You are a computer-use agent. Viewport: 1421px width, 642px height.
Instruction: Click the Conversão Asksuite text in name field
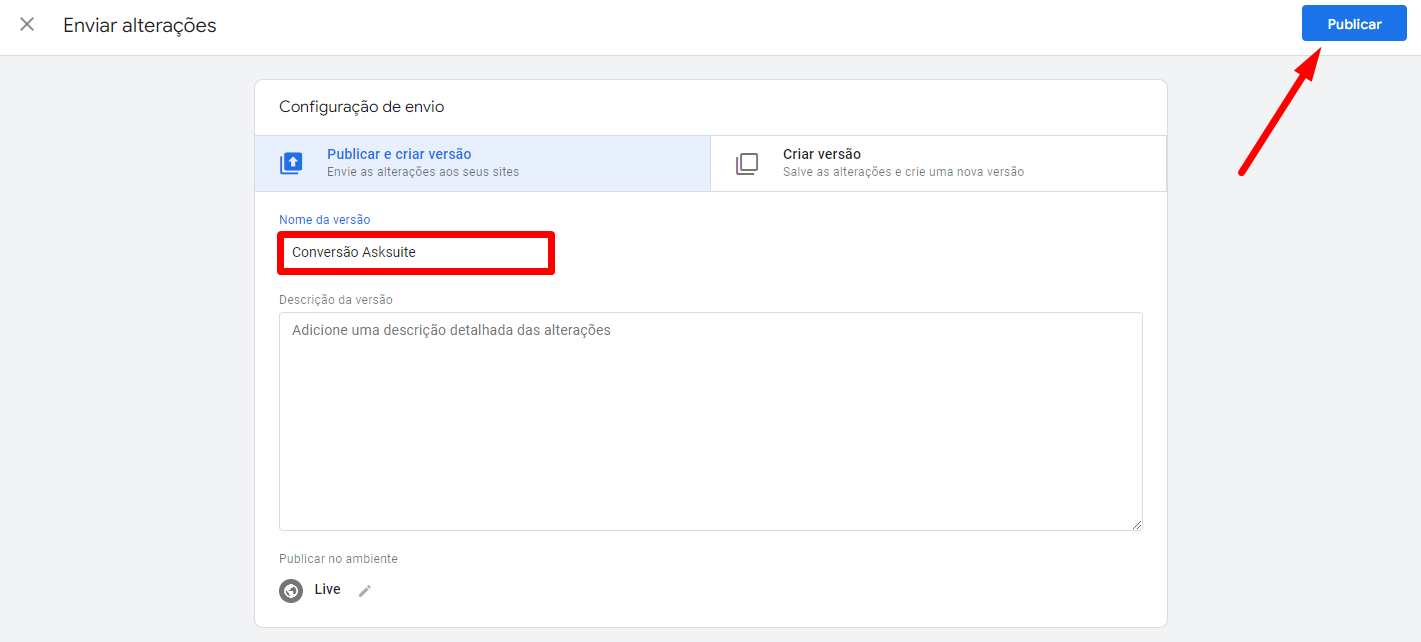click(x=354, y=252)
